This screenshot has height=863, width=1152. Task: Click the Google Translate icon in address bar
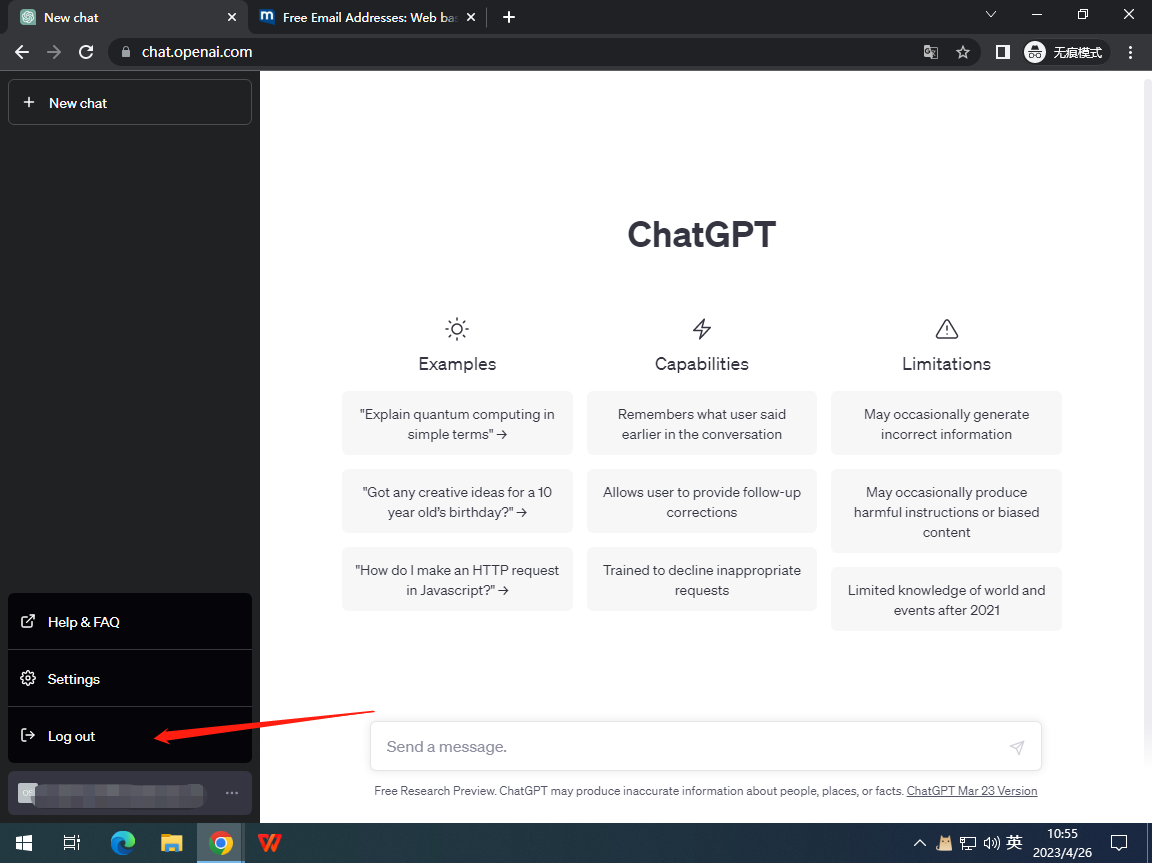click(930, 52)
